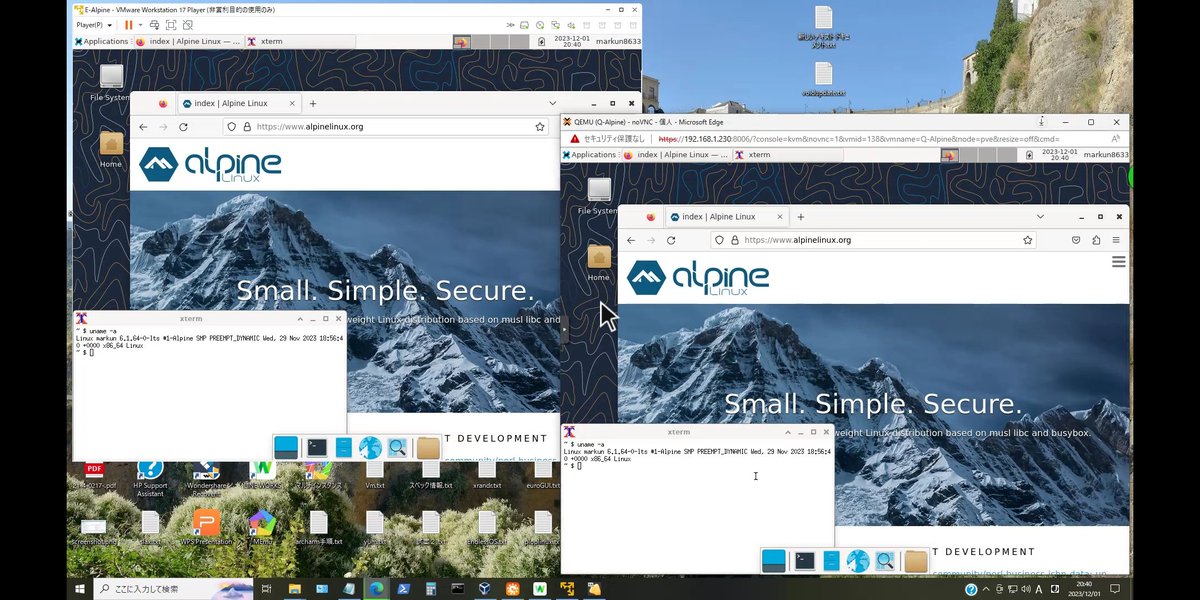This screenshot has height=600, width=1200.
Task: Open application finder magnifier in noVNC dock
Action: 885,561
